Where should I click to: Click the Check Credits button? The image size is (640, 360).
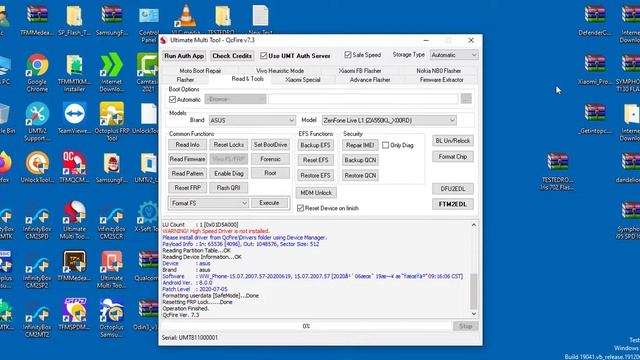tap(232, 56)
